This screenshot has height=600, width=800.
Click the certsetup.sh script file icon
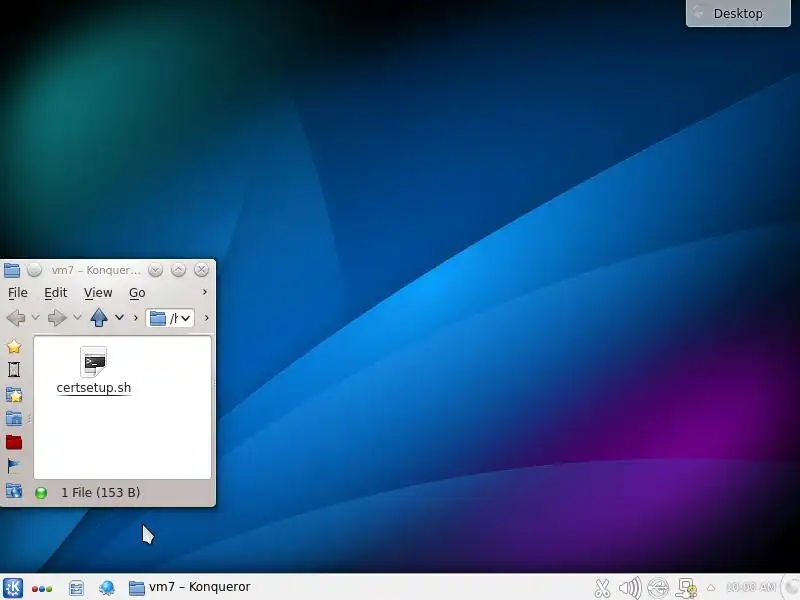(x=94, y=361)
